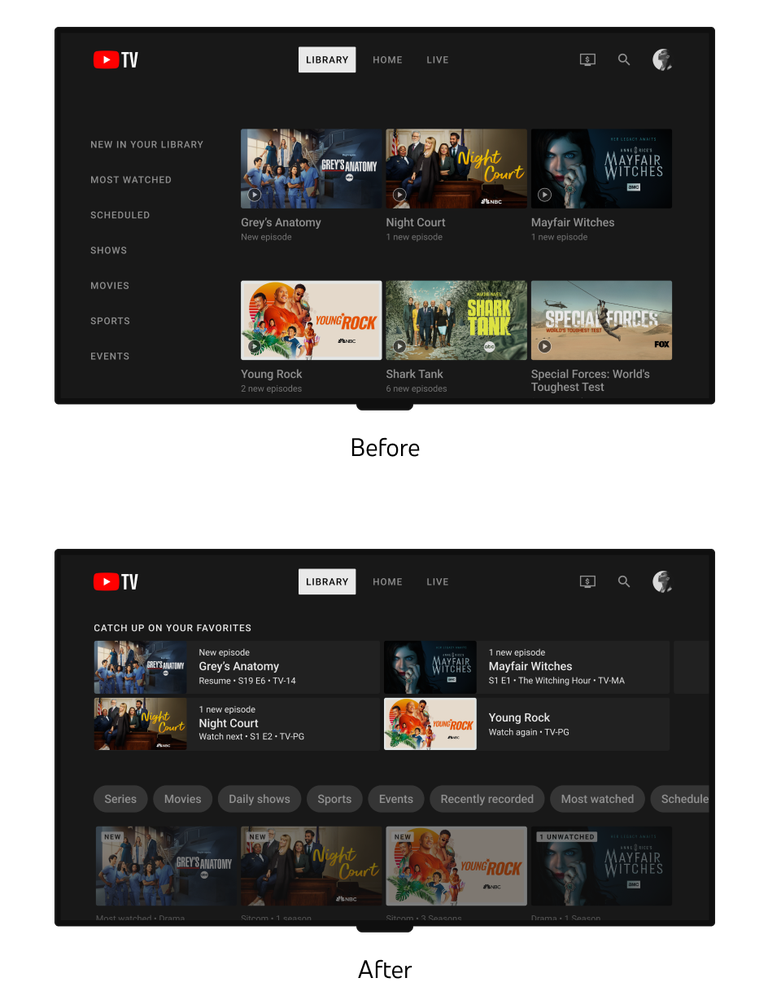This screenshot has height=1000, width=768.
Task: Open NEW Night Court thumbnail in After bottom row
Action: [x=311, y=866]
